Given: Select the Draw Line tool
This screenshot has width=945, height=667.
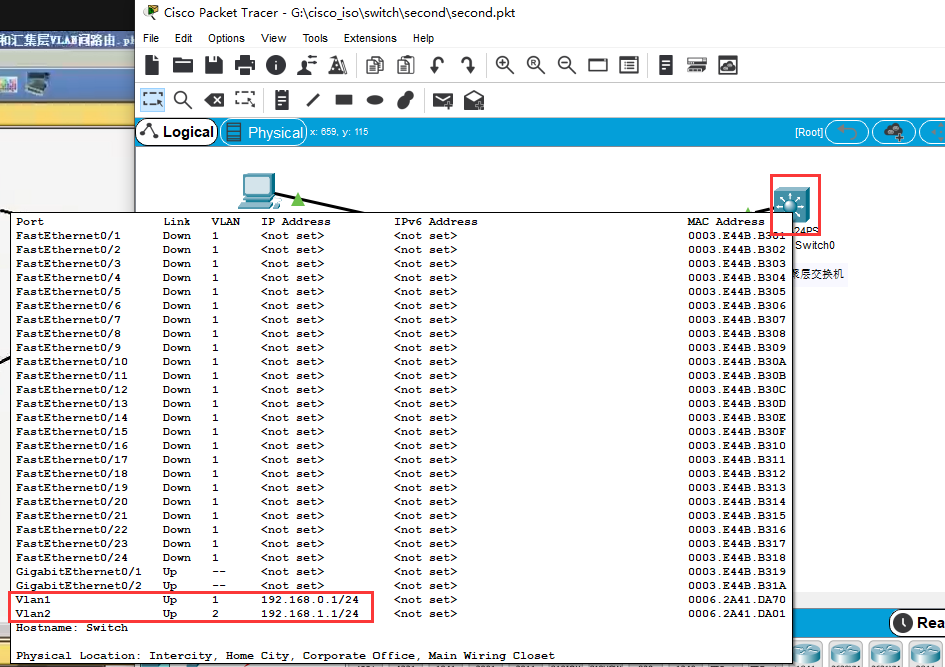Looking at the screenshot, I should tap(313, 100).
